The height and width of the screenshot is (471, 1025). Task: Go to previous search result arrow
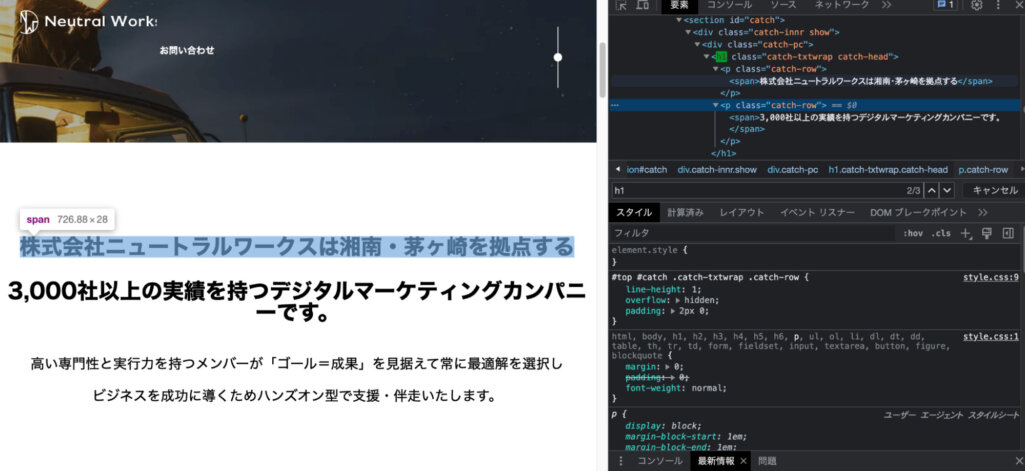932,191
